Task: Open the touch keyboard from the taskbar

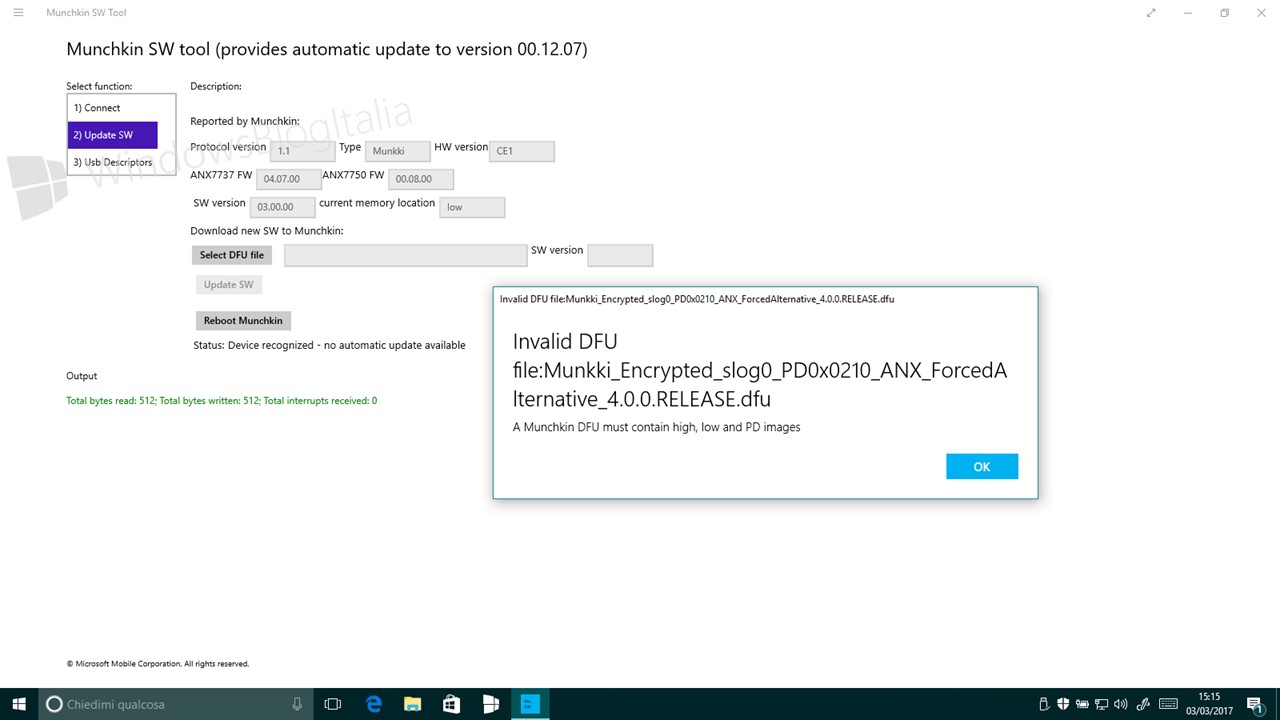Action: coord(1168,704)
